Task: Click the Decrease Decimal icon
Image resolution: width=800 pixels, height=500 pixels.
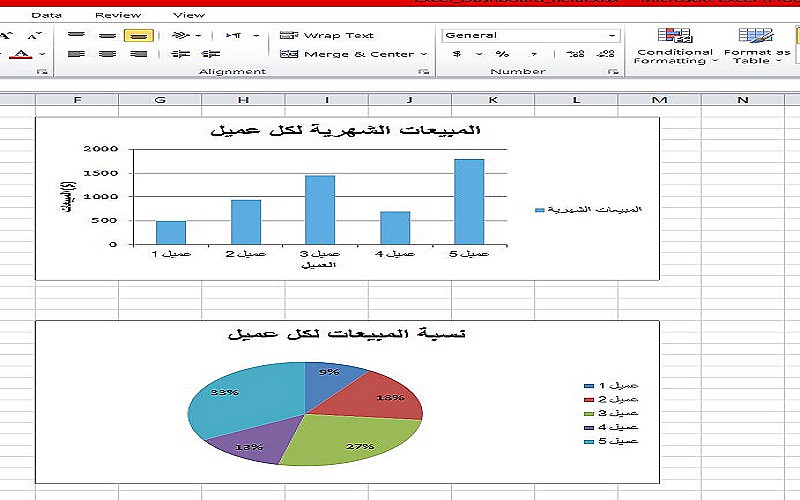Action: [x=606, y=54]
